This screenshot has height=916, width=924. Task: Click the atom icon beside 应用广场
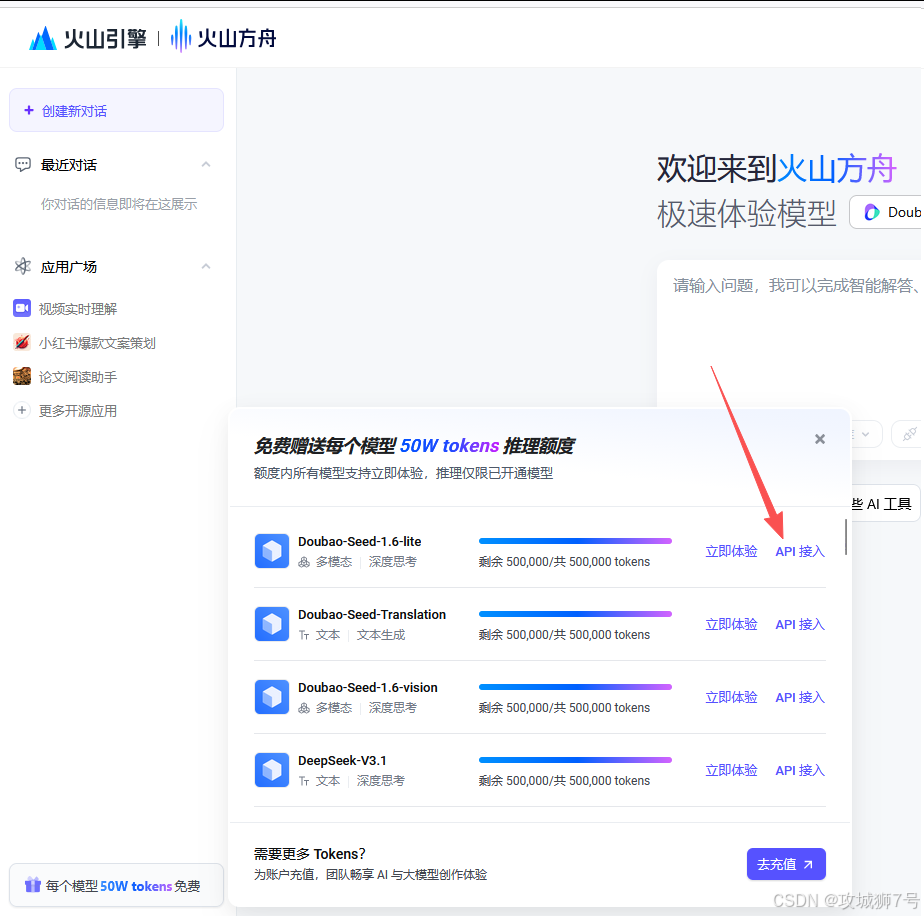point(22,266)
